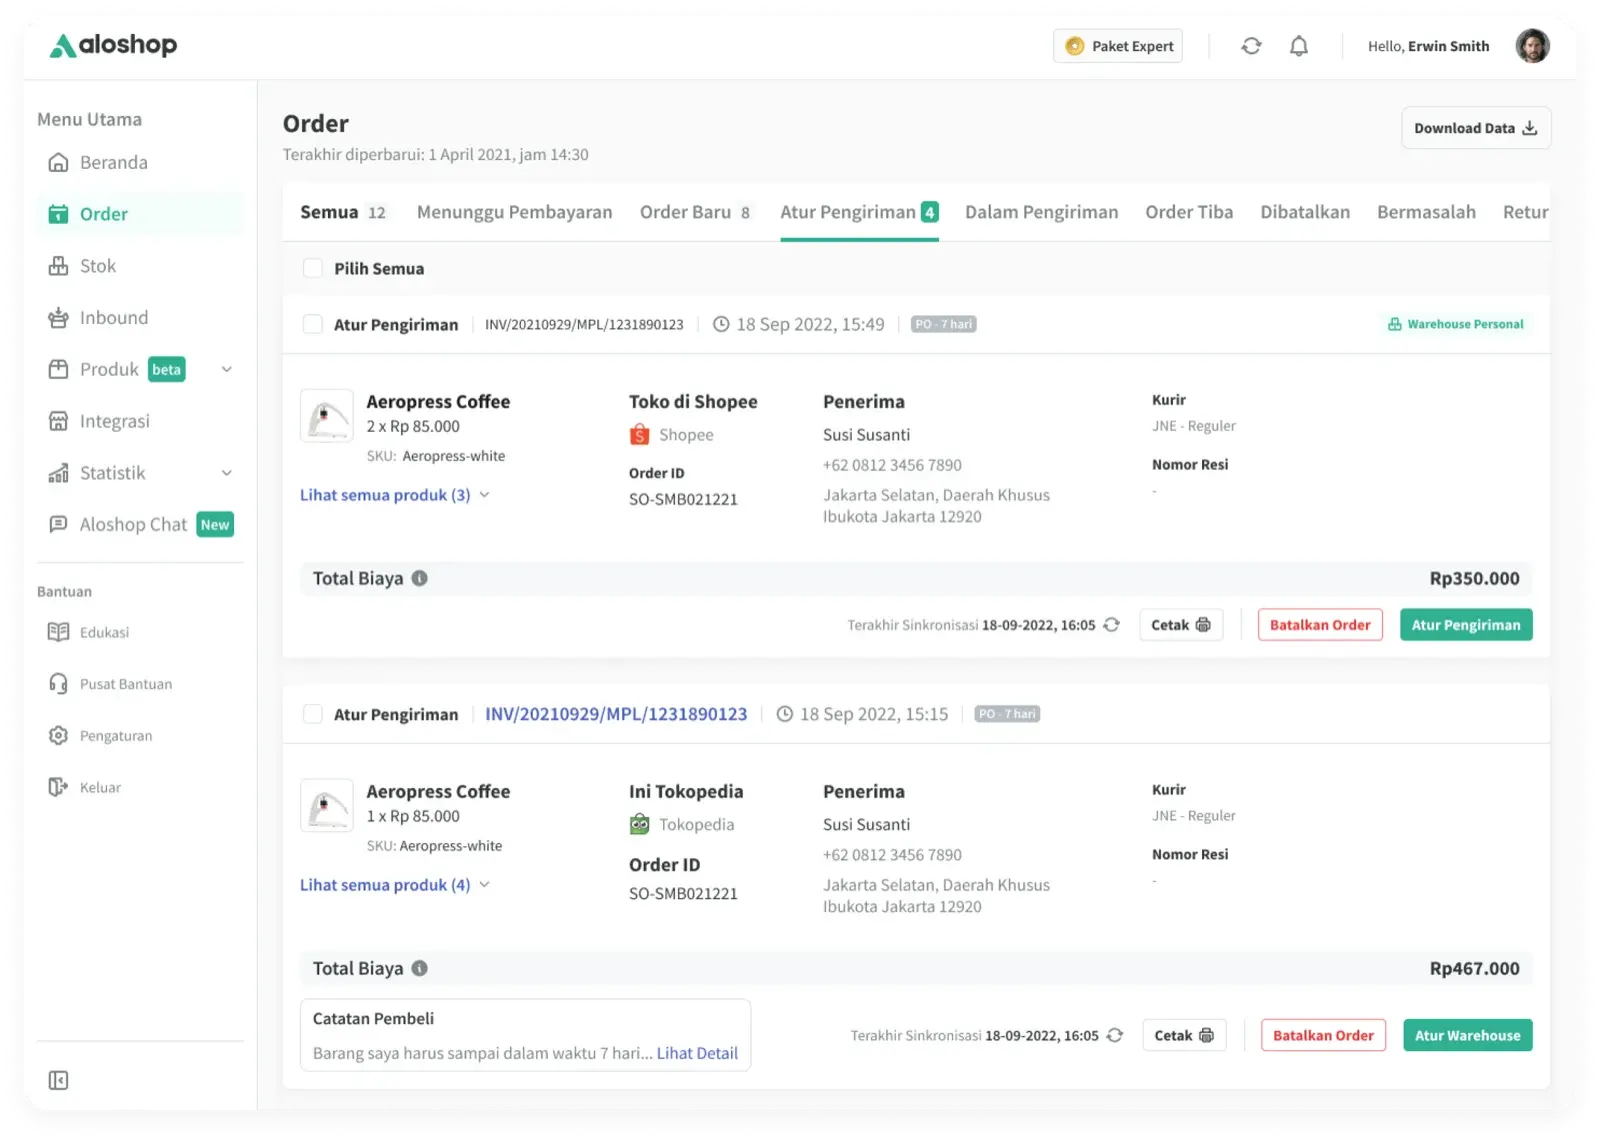The image size is (1600, 1142).
Task: Switch to Dalam Pengiriman tab
Action: (x=1041, y=212)
